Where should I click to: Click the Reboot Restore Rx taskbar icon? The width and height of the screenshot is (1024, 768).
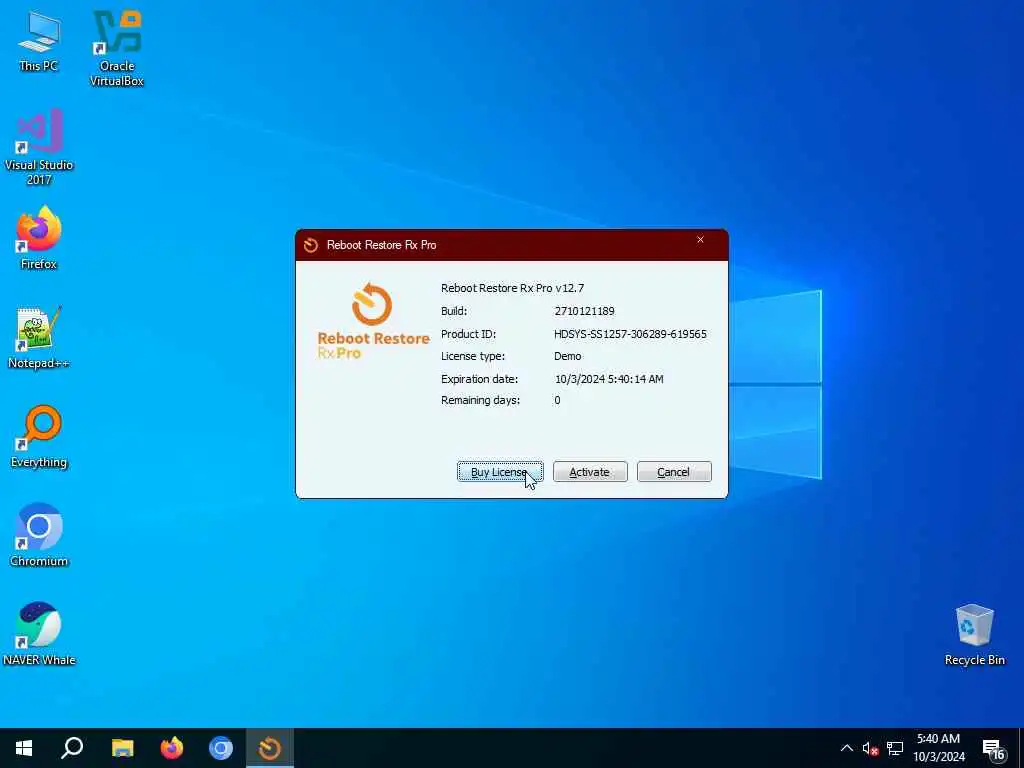[x=269, y=748]
